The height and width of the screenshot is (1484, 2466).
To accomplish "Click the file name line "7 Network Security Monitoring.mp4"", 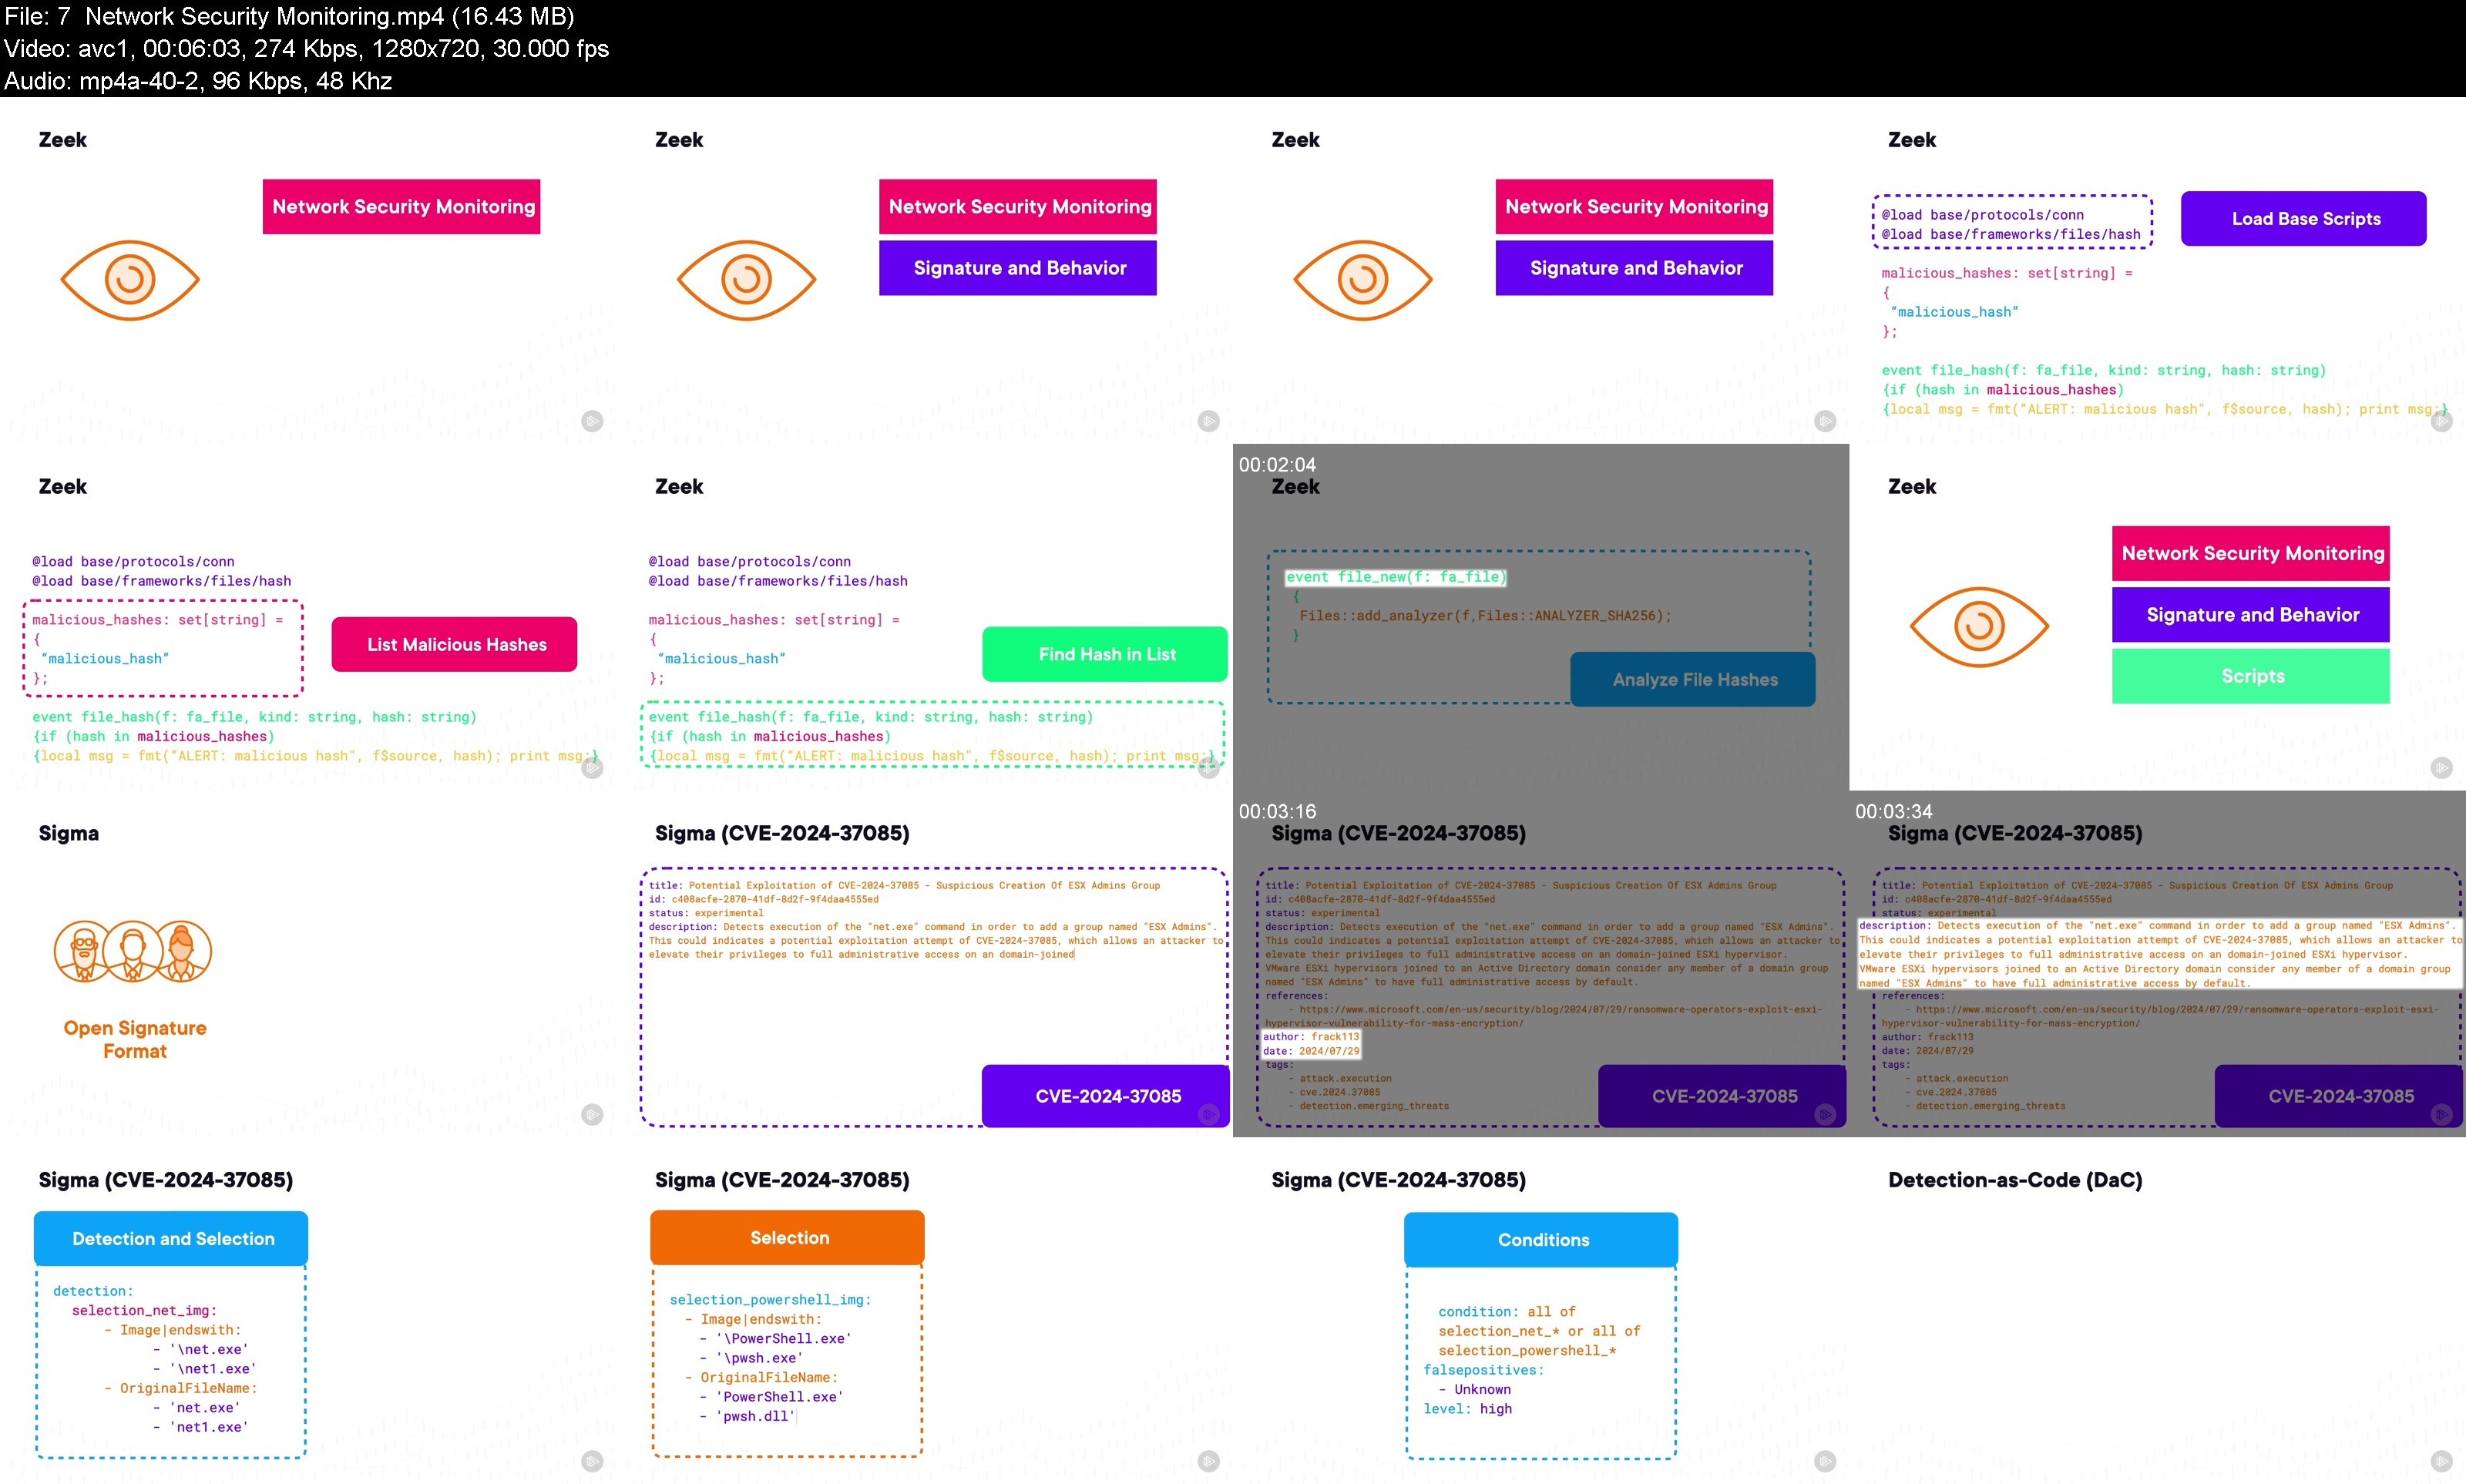I will coord(289,16).
